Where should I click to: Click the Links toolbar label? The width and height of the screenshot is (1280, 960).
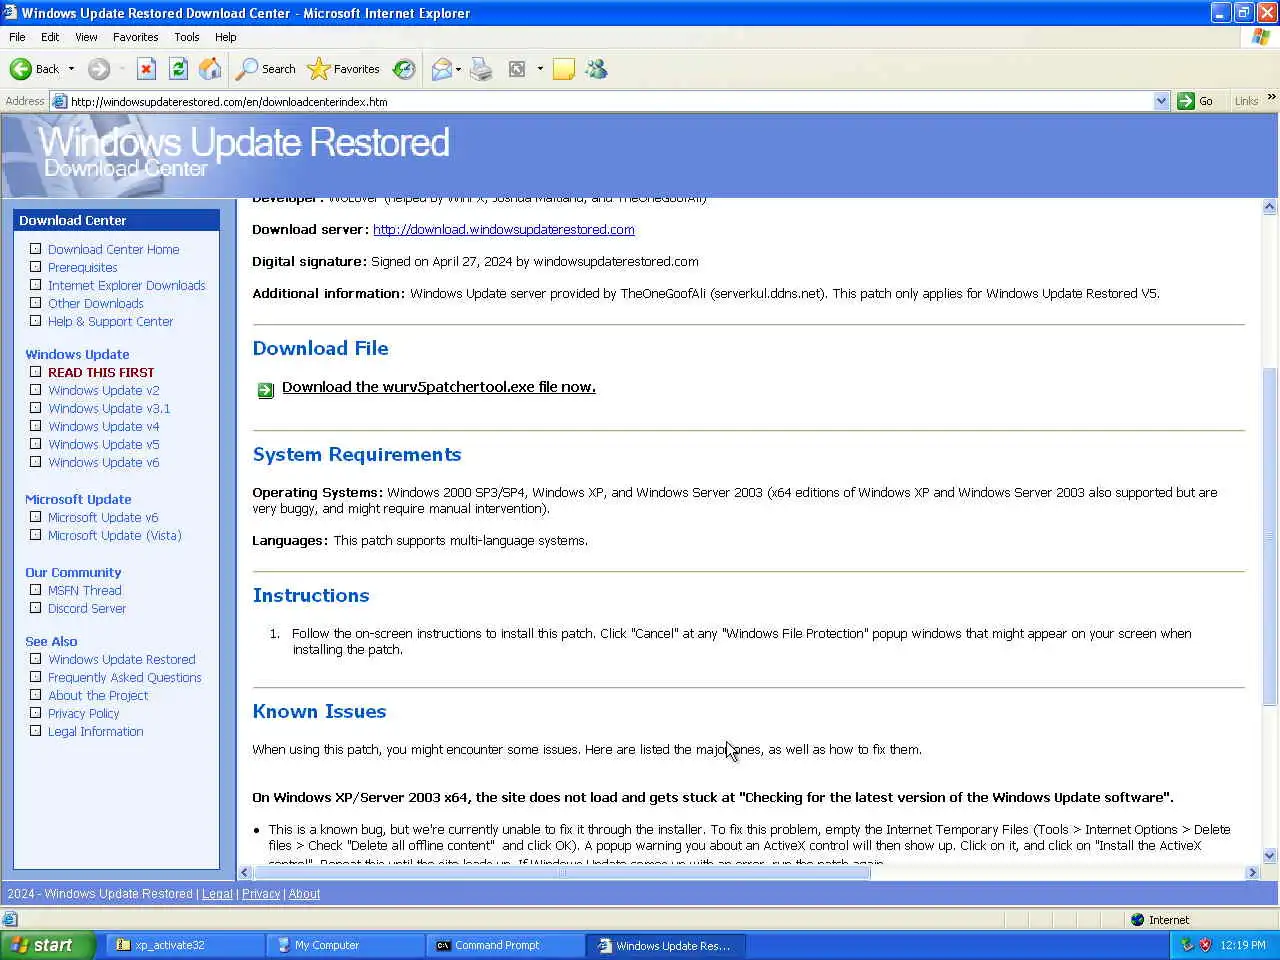click(1246, 101)
